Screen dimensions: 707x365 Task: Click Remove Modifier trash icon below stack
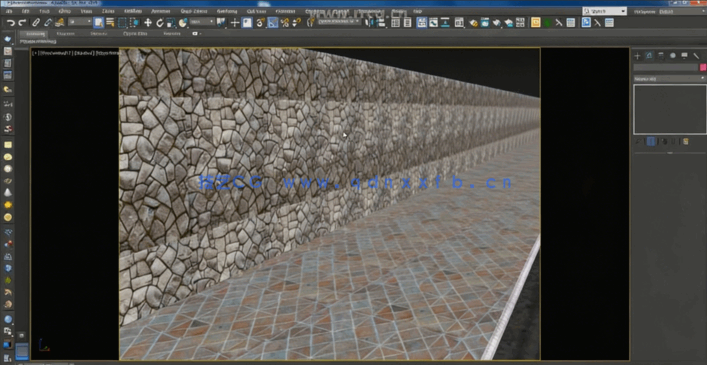pyautogui.click(x=674, y=141)
